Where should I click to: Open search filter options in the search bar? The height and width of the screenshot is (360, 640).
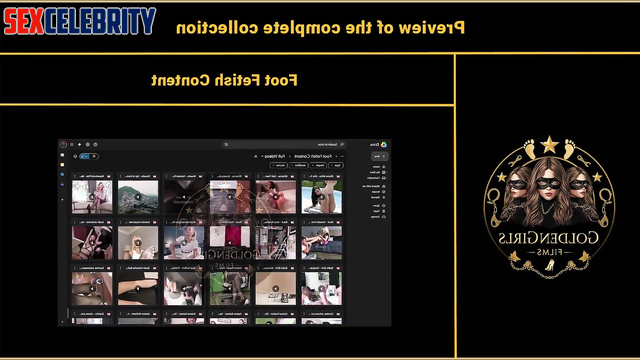226,144
